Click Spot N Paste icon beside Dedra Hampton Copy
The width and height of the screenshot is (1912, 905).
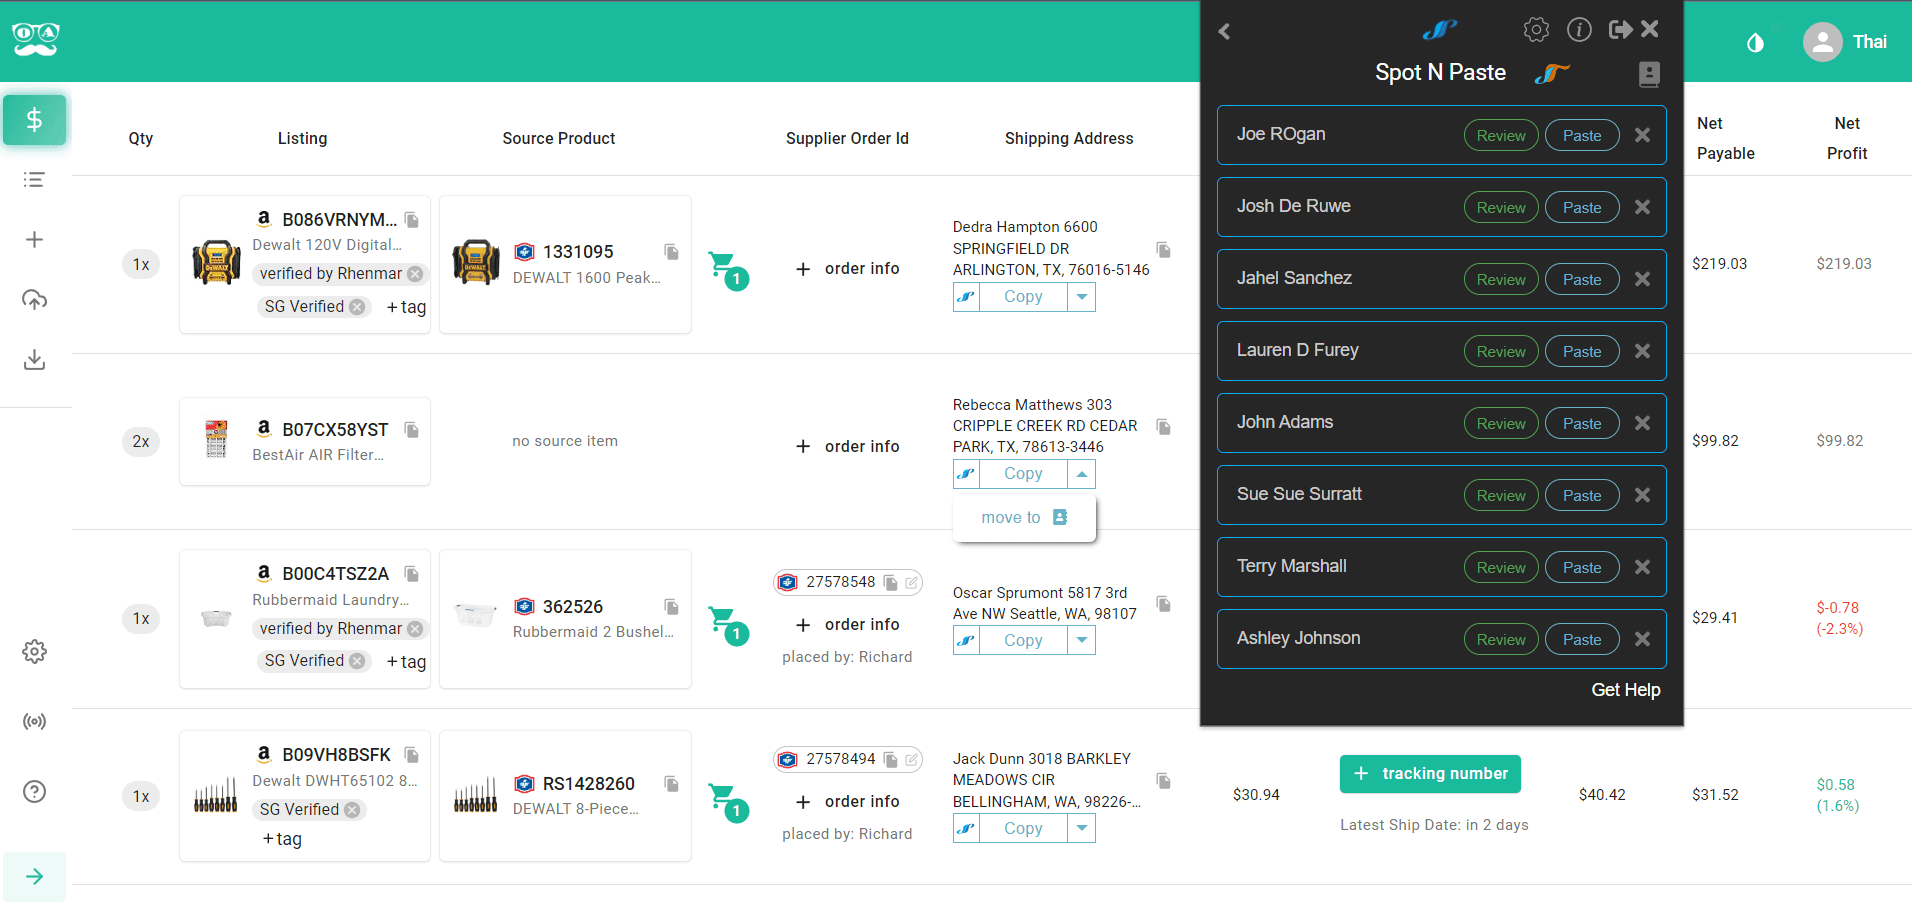coord(966,297)
